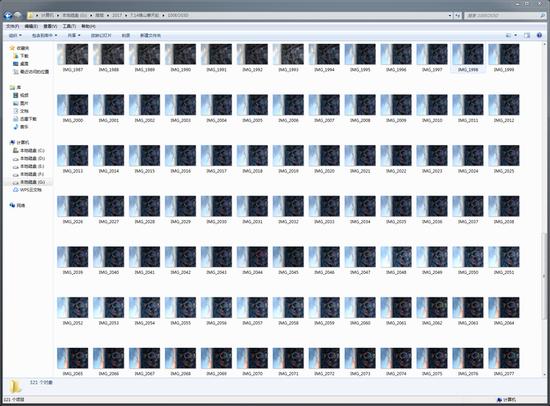
Task: Open the Organize toolbar dropdown
Action: [x=15, y=35]
